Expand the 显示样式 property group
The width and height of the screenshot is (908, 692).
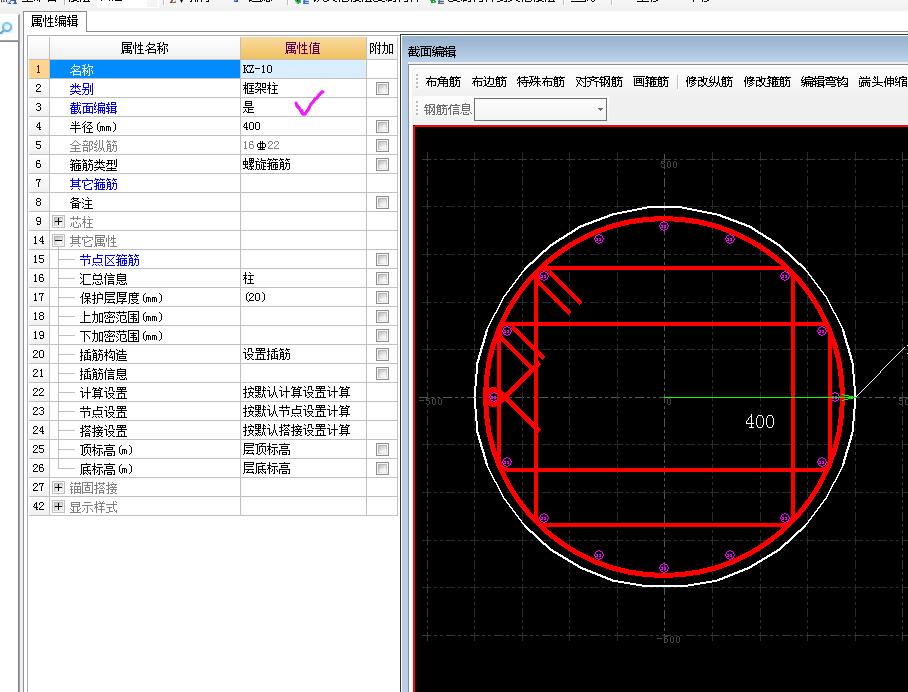[58, 507]
